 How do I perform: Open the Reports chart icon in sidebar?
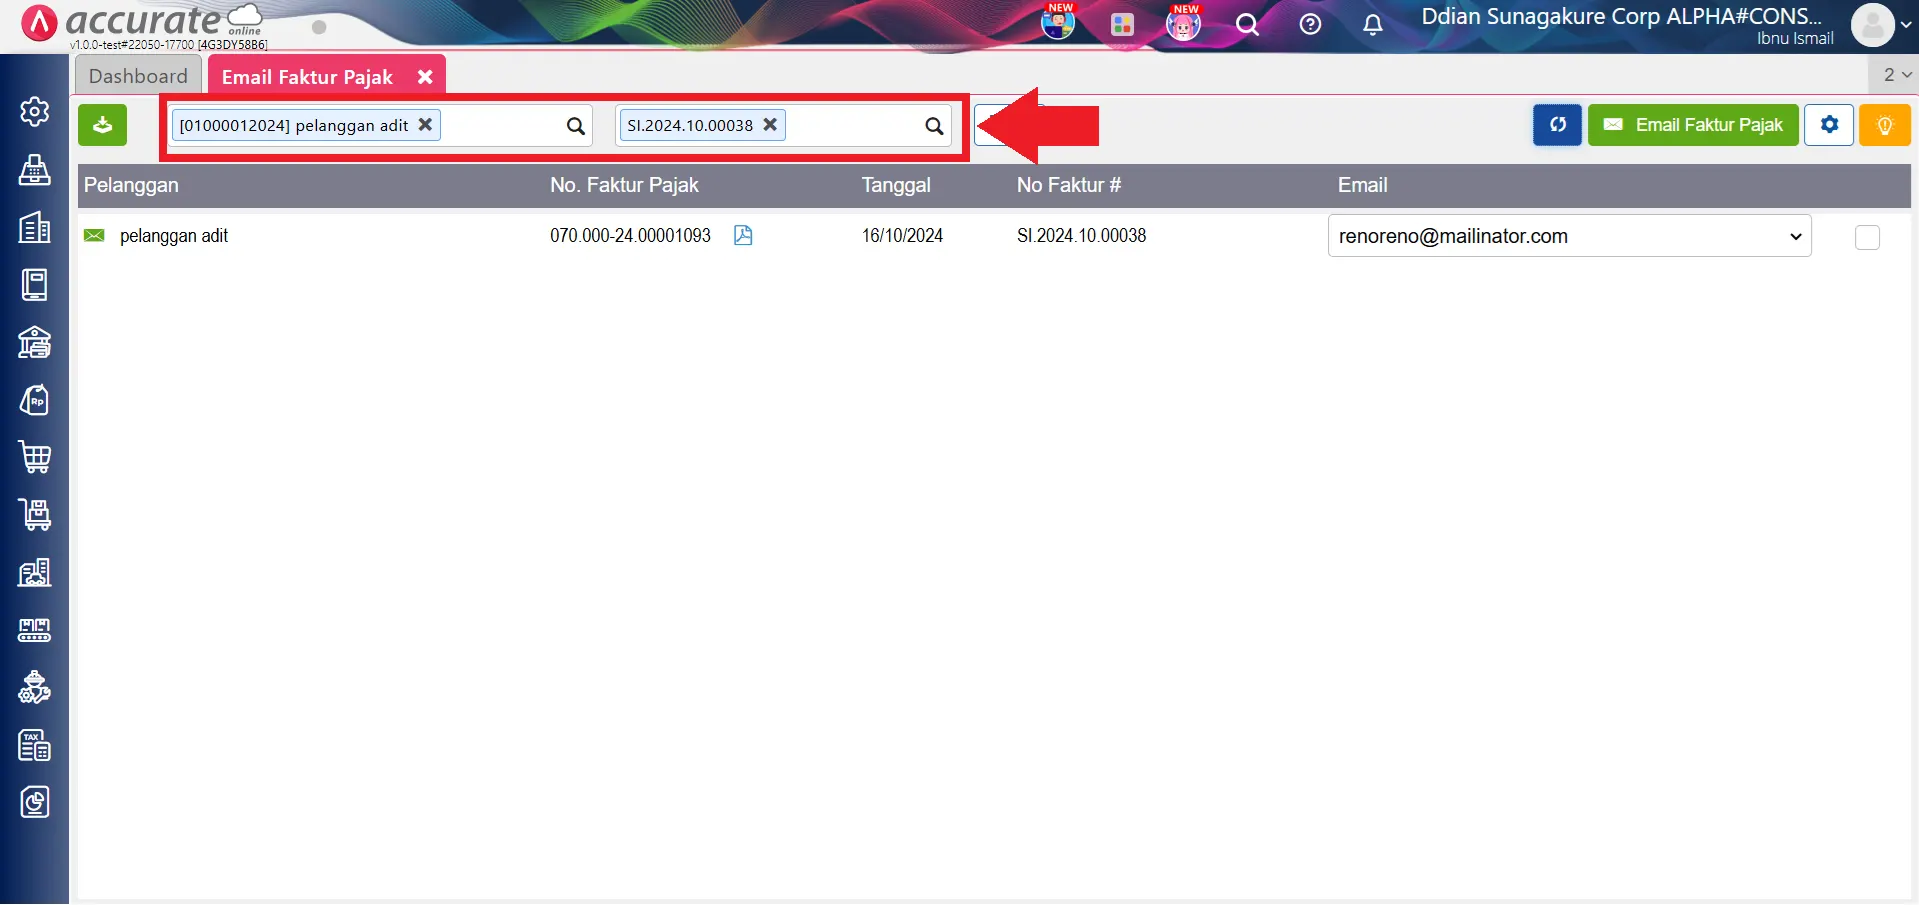point(35,802)
